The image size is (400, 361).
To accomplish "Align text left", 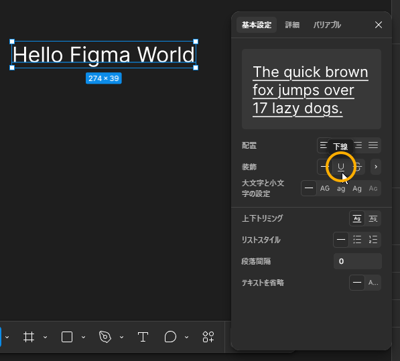I will (324, 145).
